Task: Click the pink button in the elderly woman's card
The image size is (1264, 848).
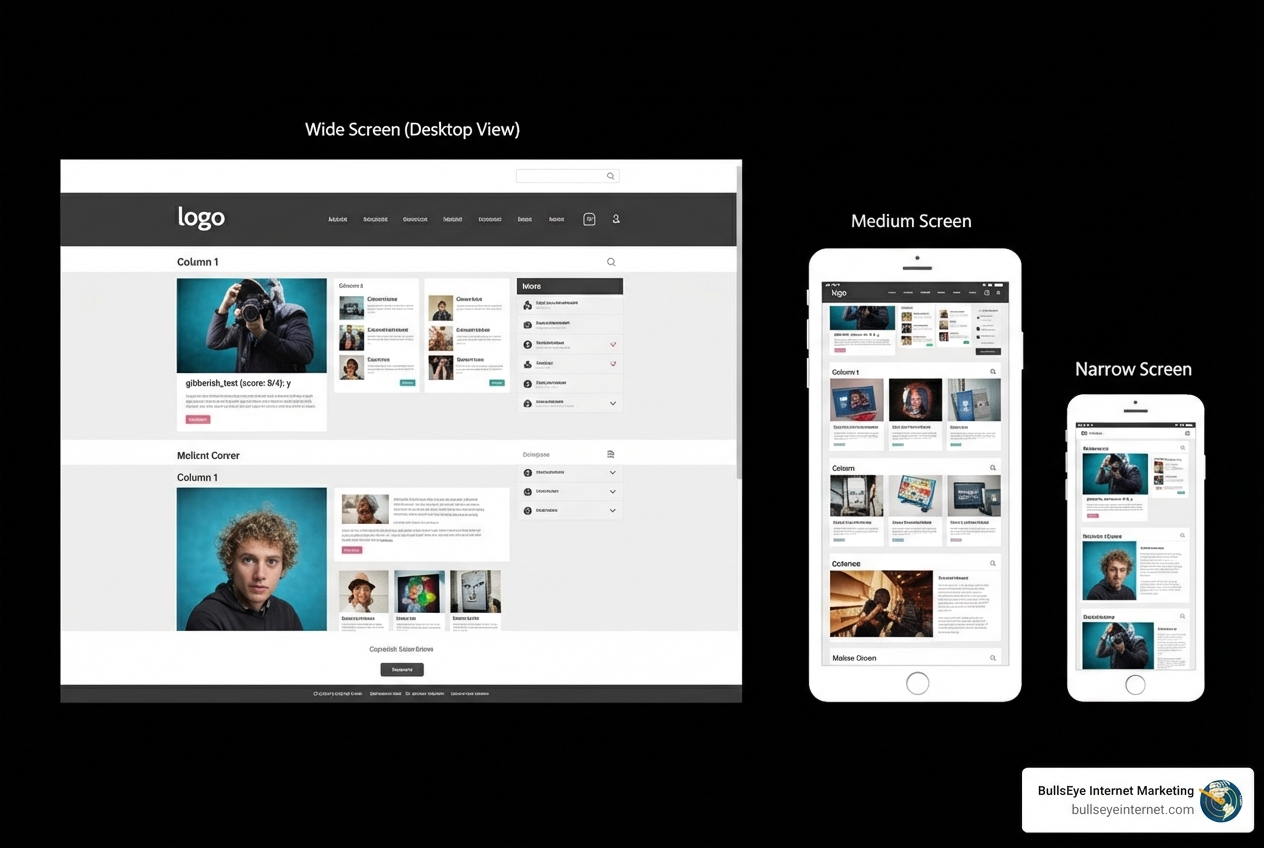Action: coord(352,550)
